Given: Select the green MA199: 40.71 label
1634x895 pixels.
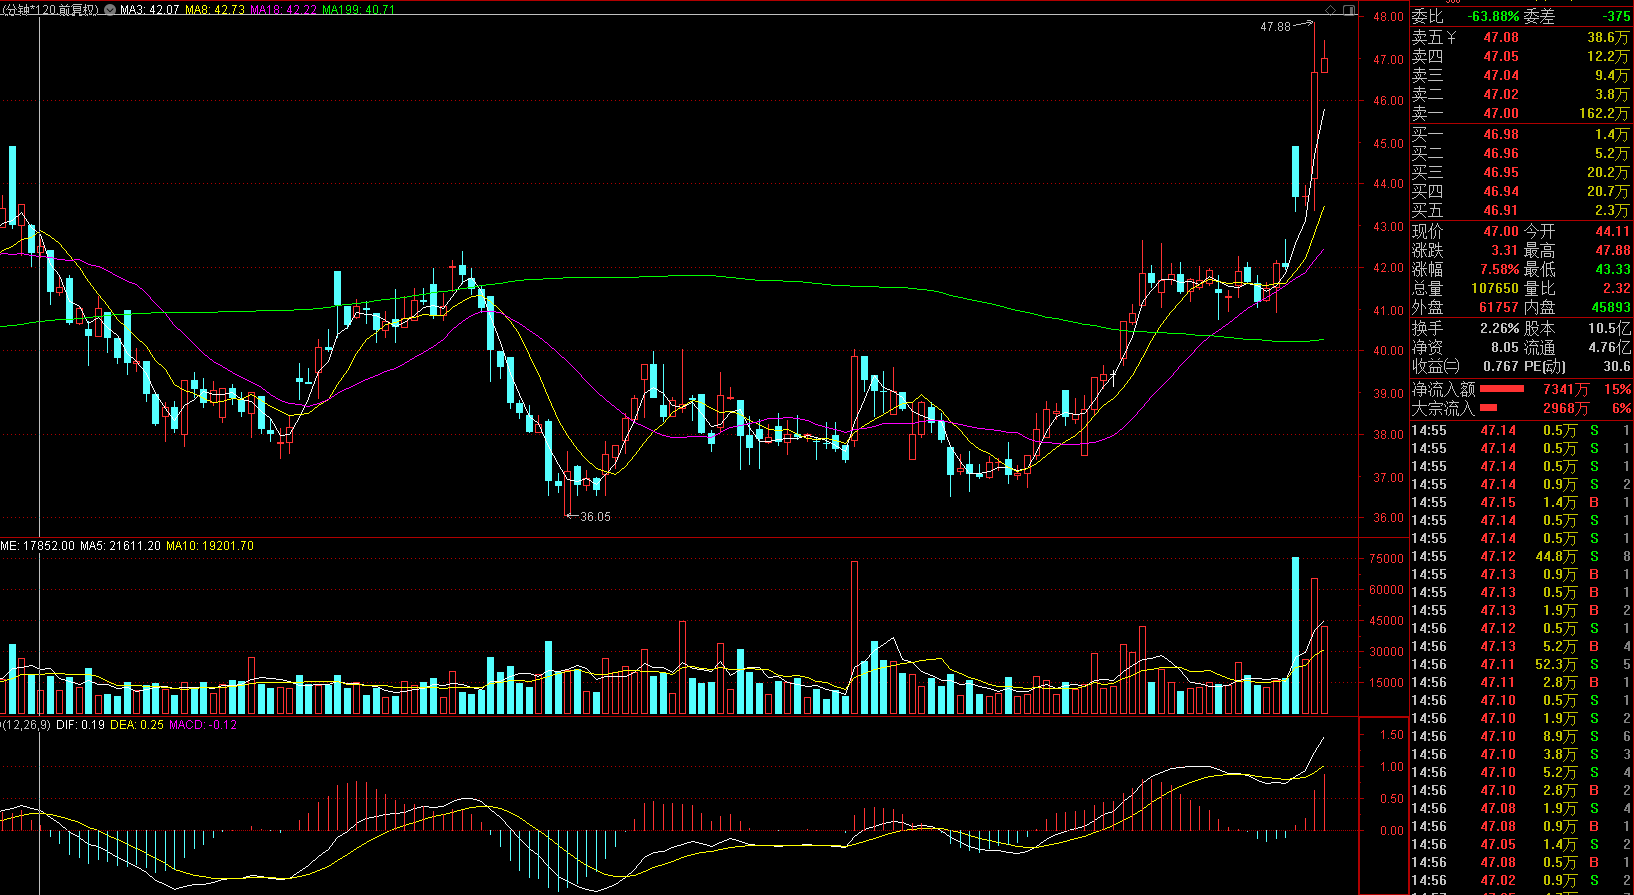Looking at the screenshot, I should click(x=358, y=10).
